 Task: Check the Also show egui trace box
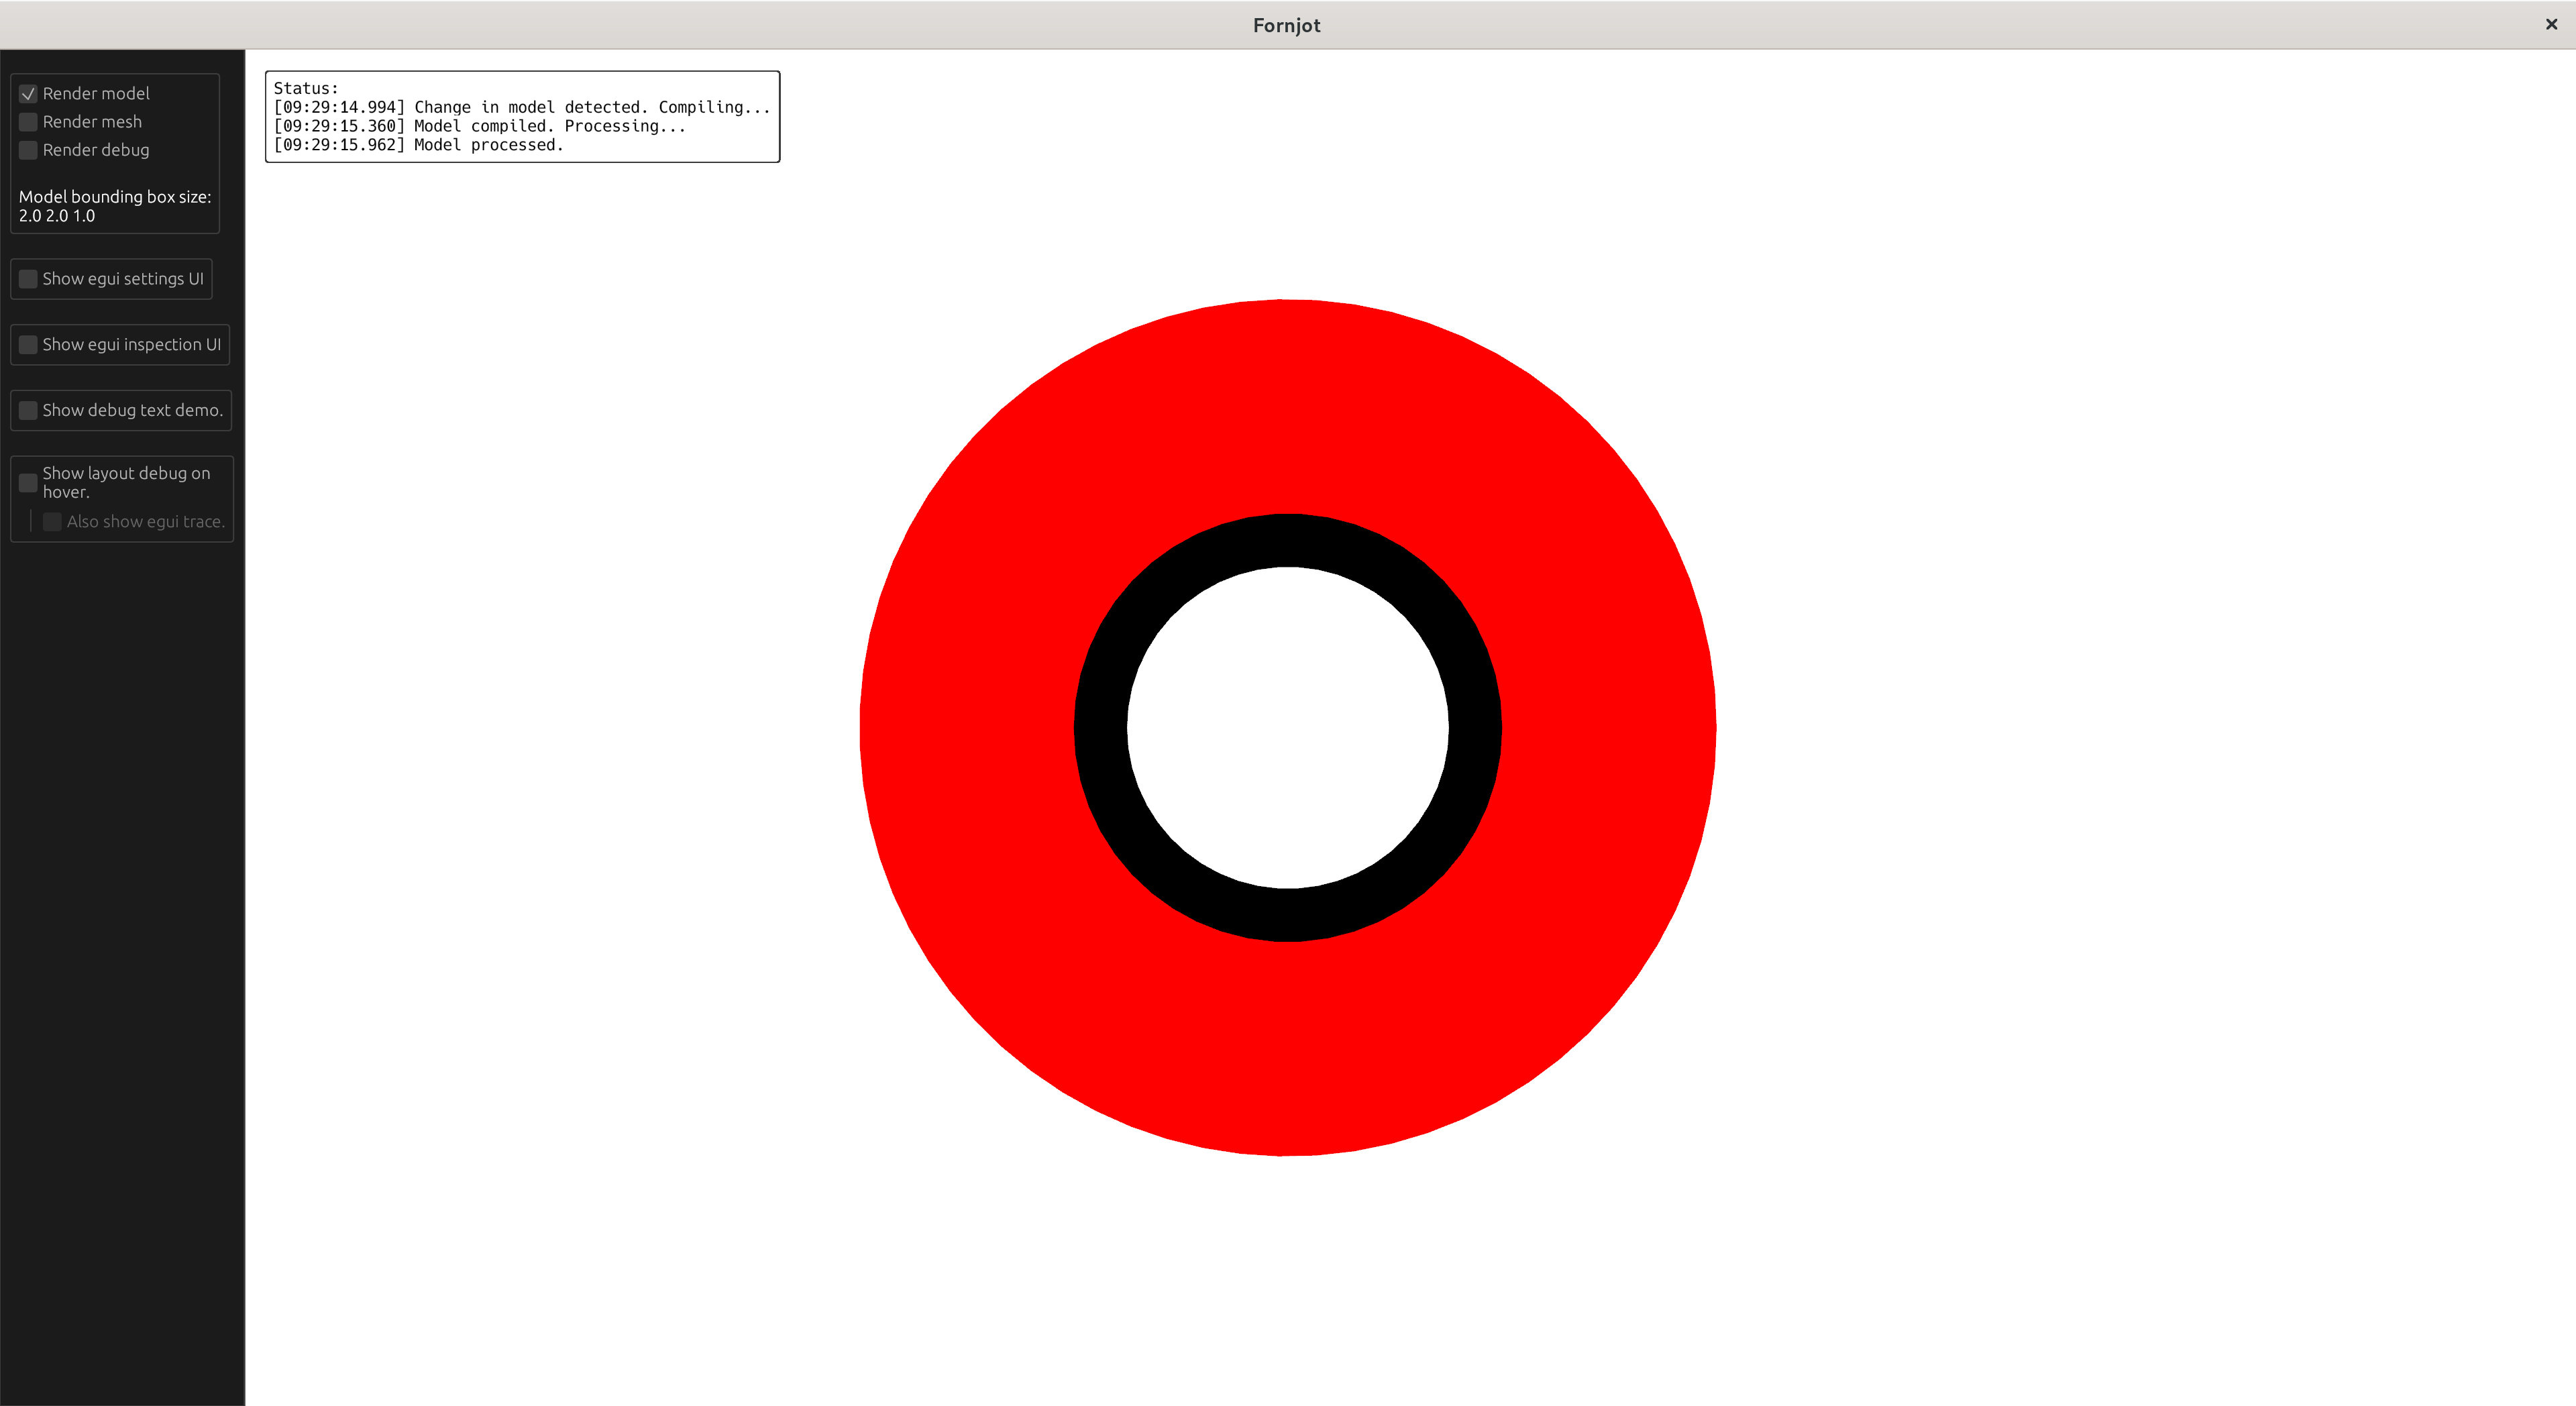coord(52,522)
